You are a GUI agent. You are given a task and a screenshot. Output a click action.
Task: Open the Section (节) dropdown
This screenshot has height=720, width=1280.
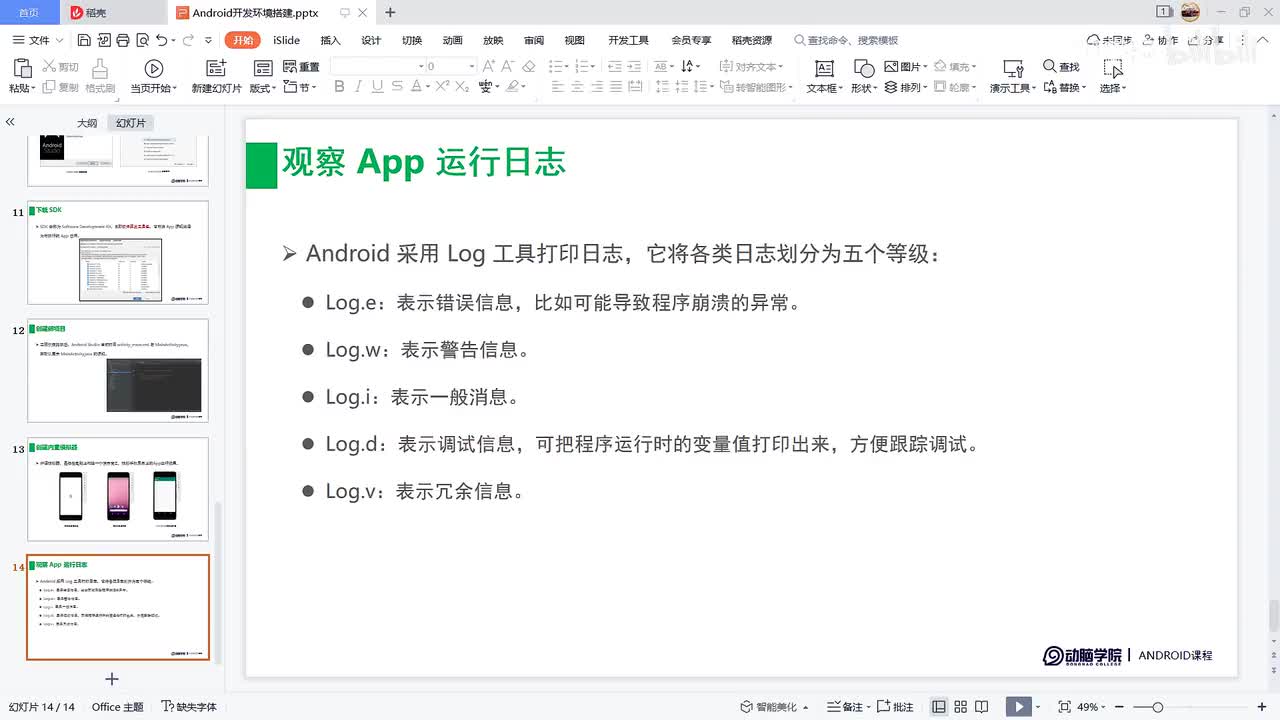click(301, 88)
